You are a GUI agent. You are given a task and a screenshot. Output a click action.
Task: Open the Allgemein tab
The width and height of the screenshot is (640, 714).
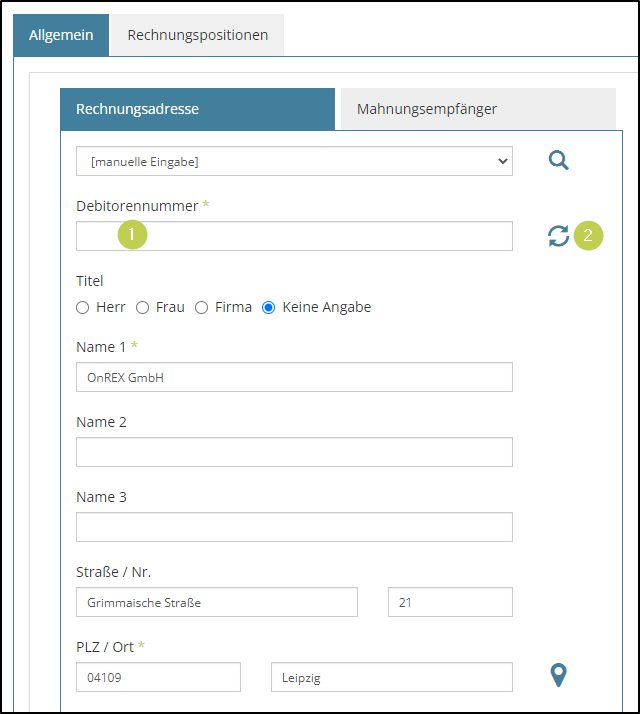tap(61, 35)
